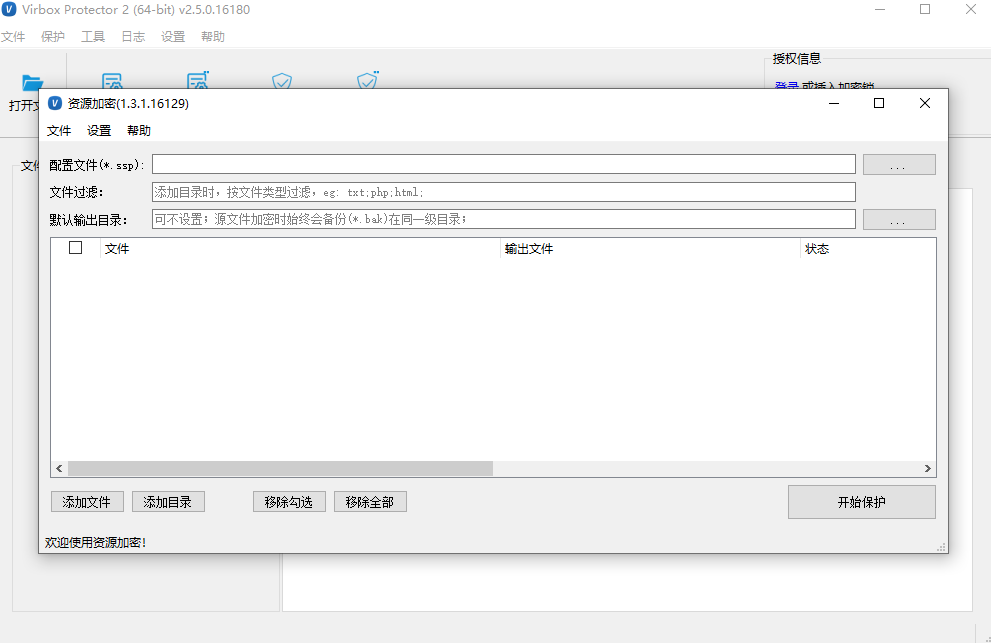
Task: Click the horizontal scrollbar thumb in file list
Action: tap(281, 468)
